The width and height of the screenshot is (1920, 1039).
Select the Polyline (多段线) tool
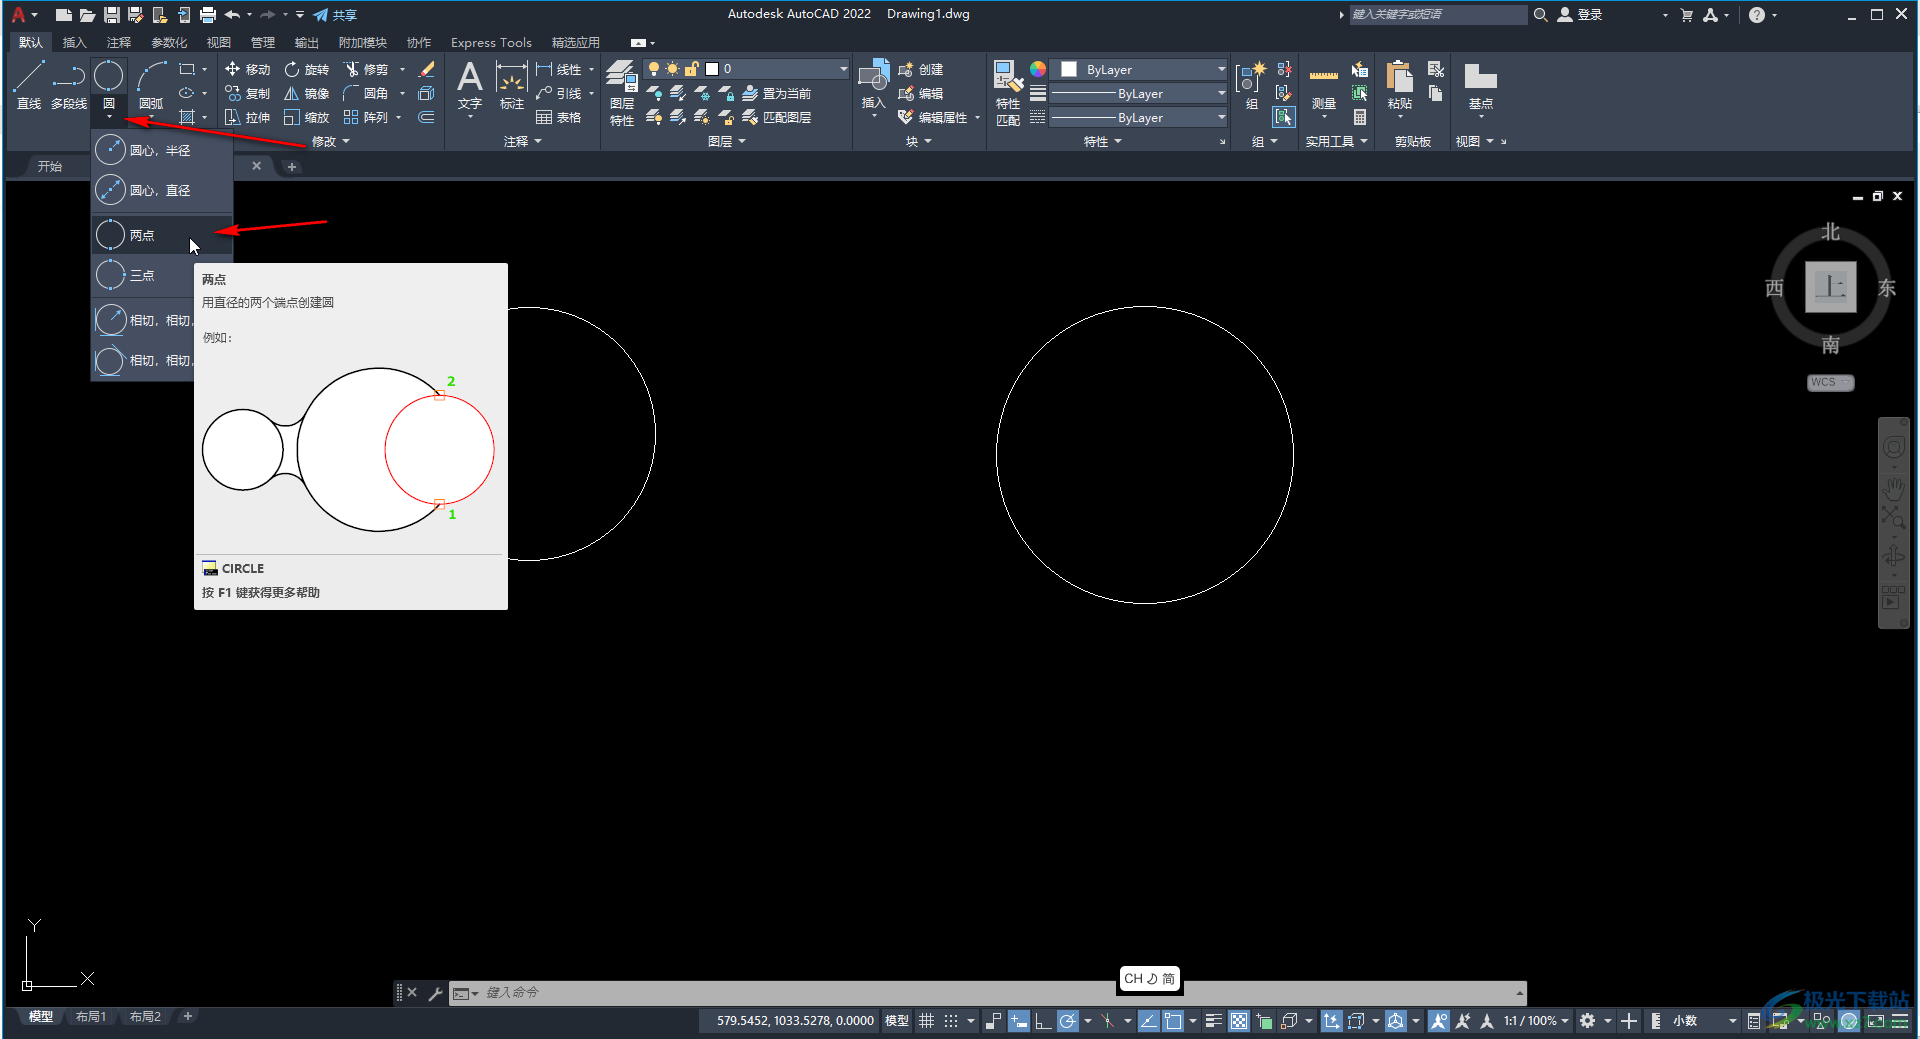point(69,85)
